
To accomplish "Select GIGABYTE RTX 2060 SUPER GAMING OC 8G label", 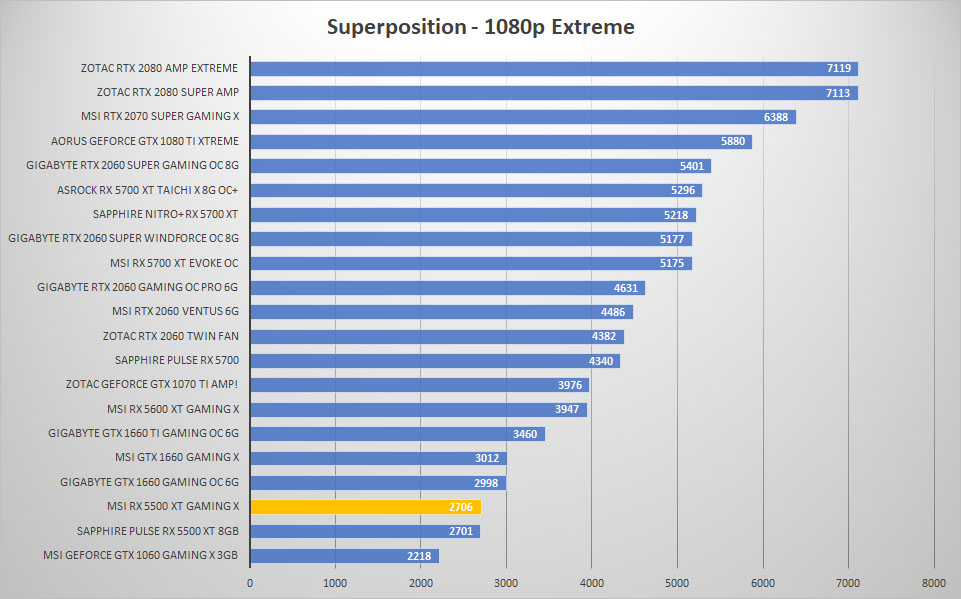I will (132, 165).
